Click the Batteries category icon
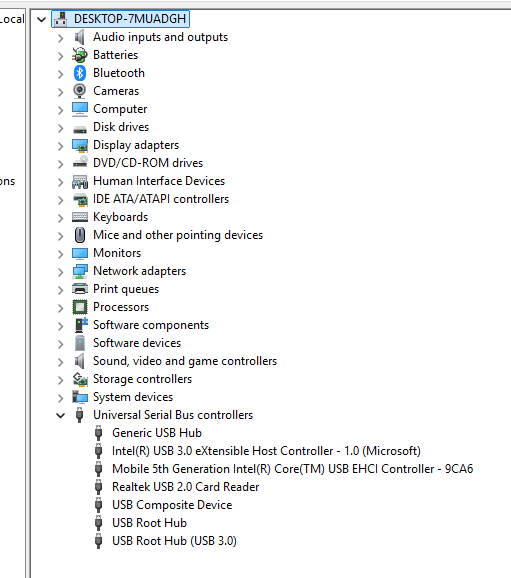 click(x=80, y=55)
